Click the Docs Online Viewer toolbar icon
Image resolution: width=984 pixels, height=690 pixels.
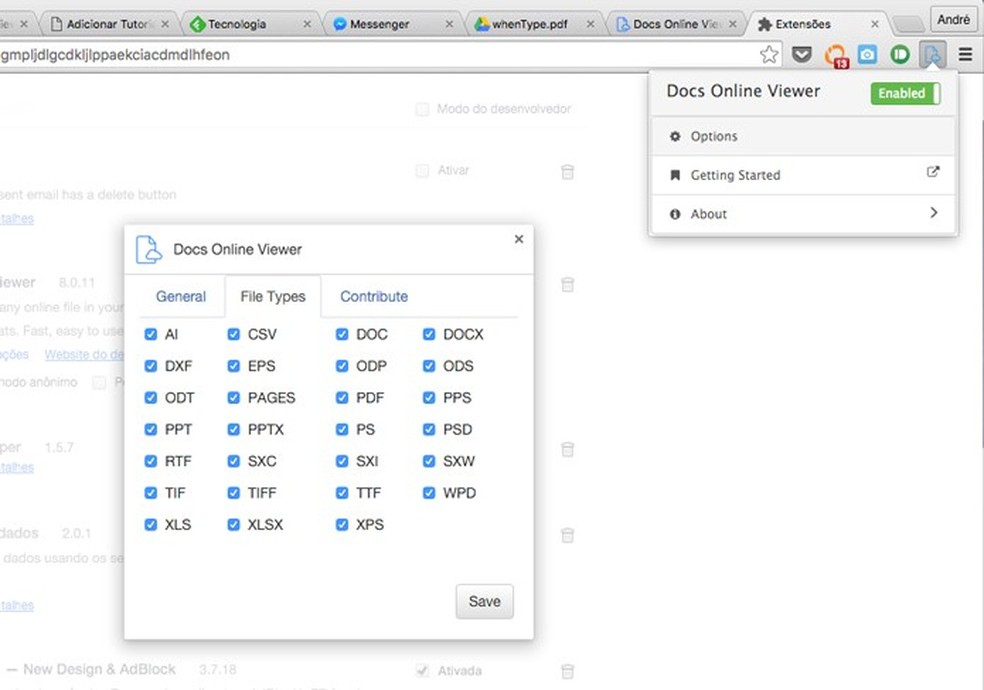point(933,55)
